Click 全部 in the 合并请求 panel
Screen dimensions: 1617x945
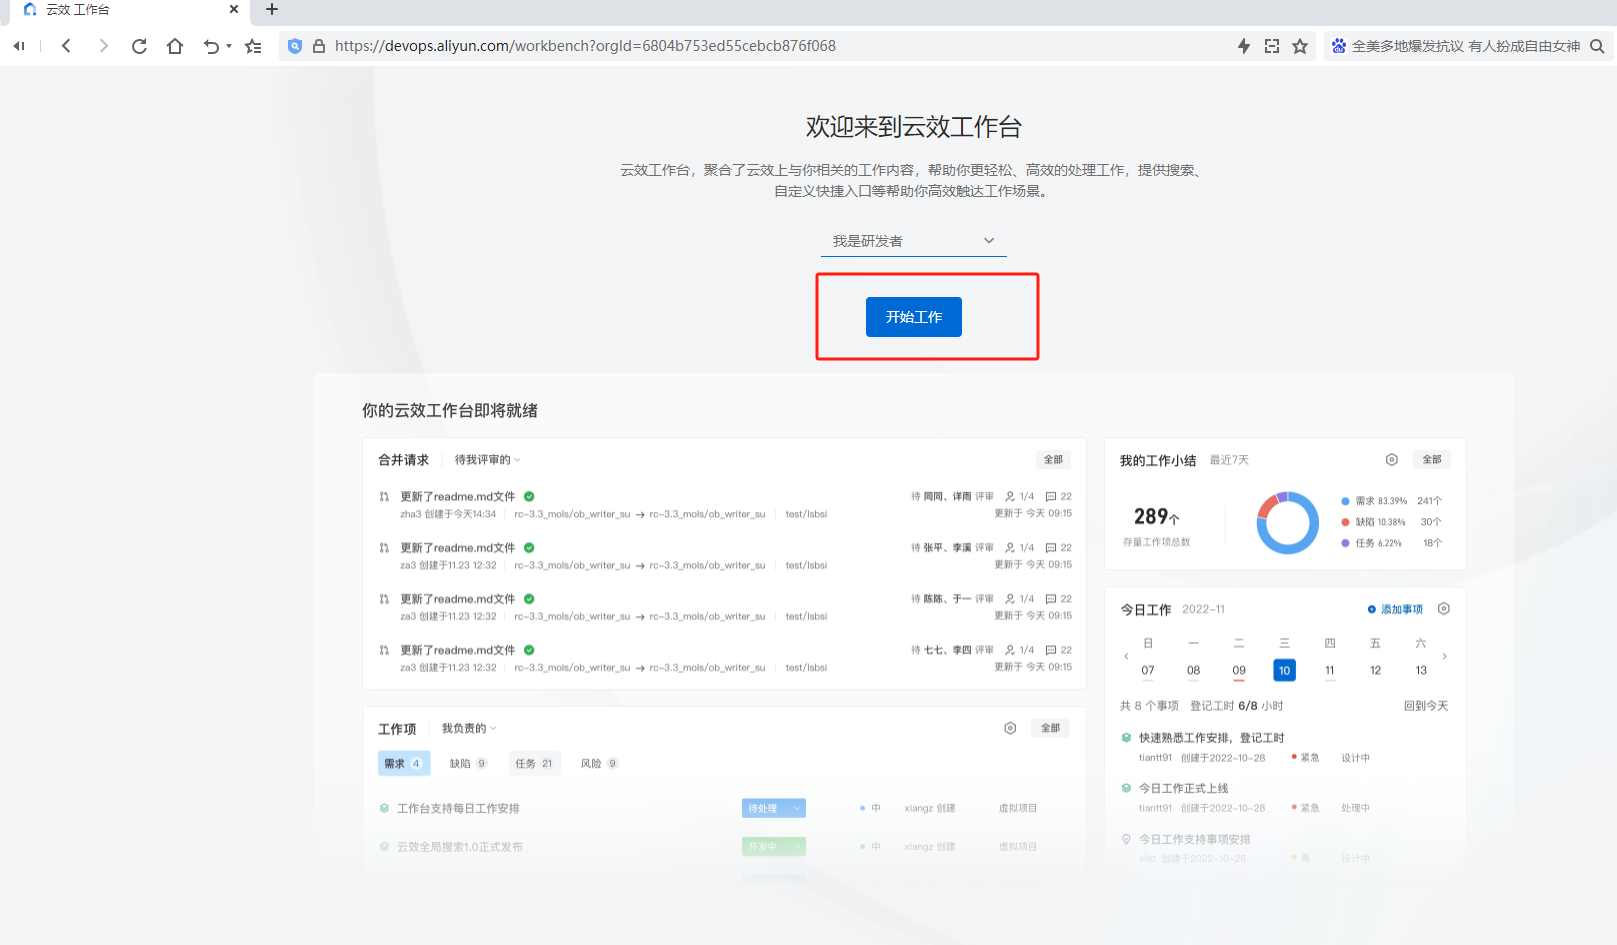[1053, 460]
